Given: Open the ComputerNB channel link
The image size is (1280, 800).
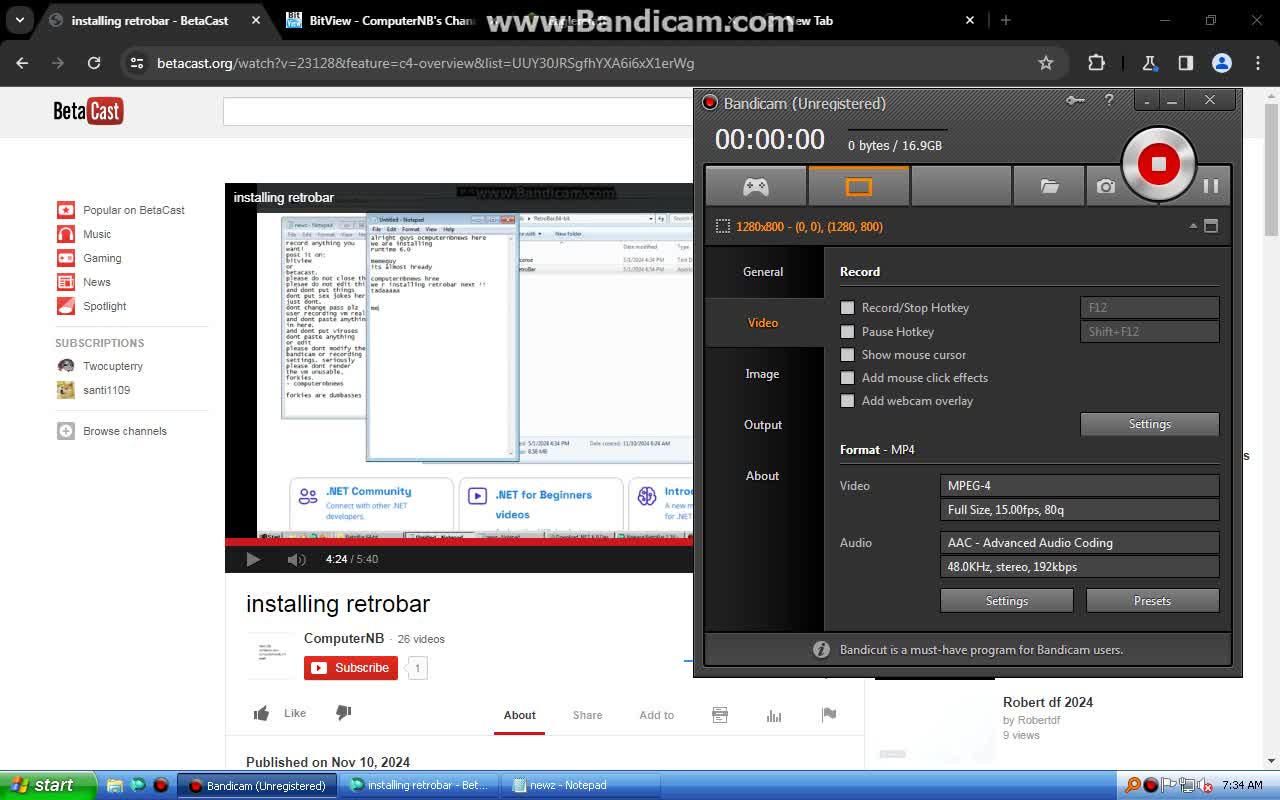Looking at the screenshot, I should coord(344,638).
